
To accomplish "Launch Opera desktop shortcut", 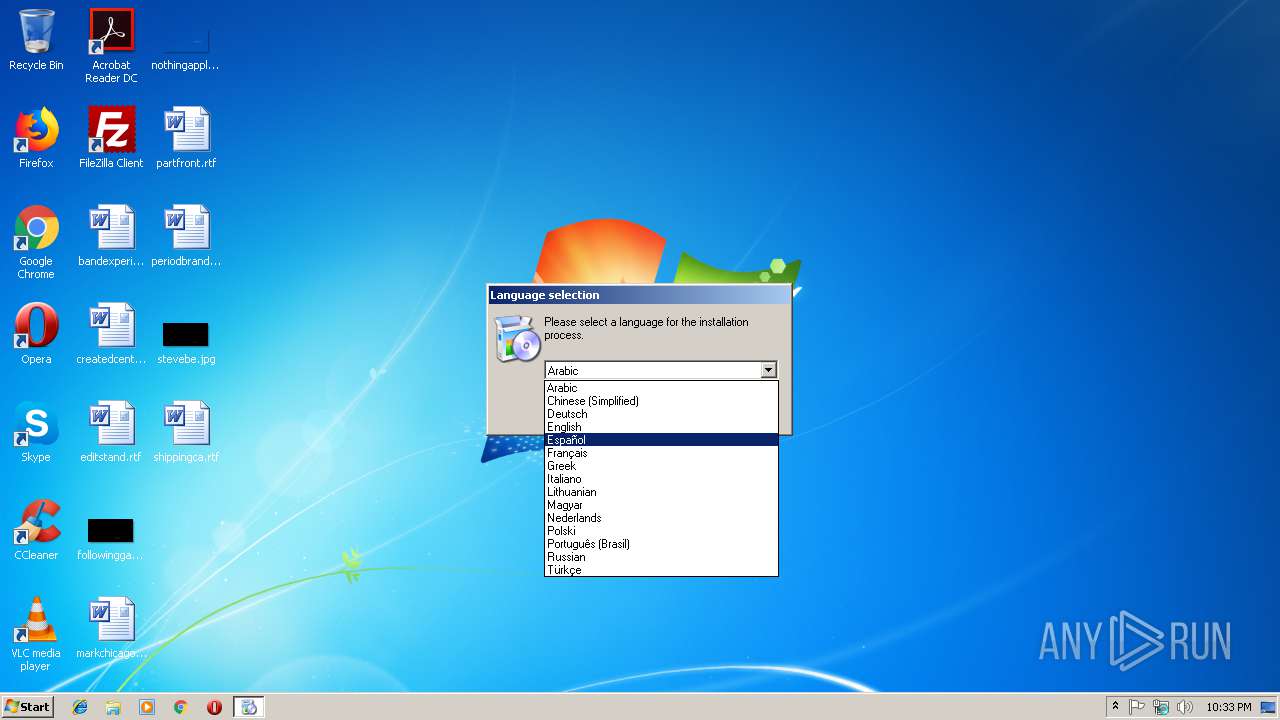I will tap(36, 334).
